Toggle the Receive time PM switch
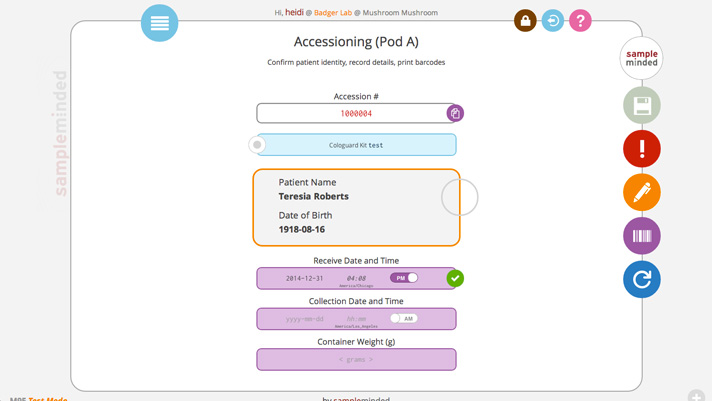This screenshot has height=401, width=712. [x=404, y=278]
